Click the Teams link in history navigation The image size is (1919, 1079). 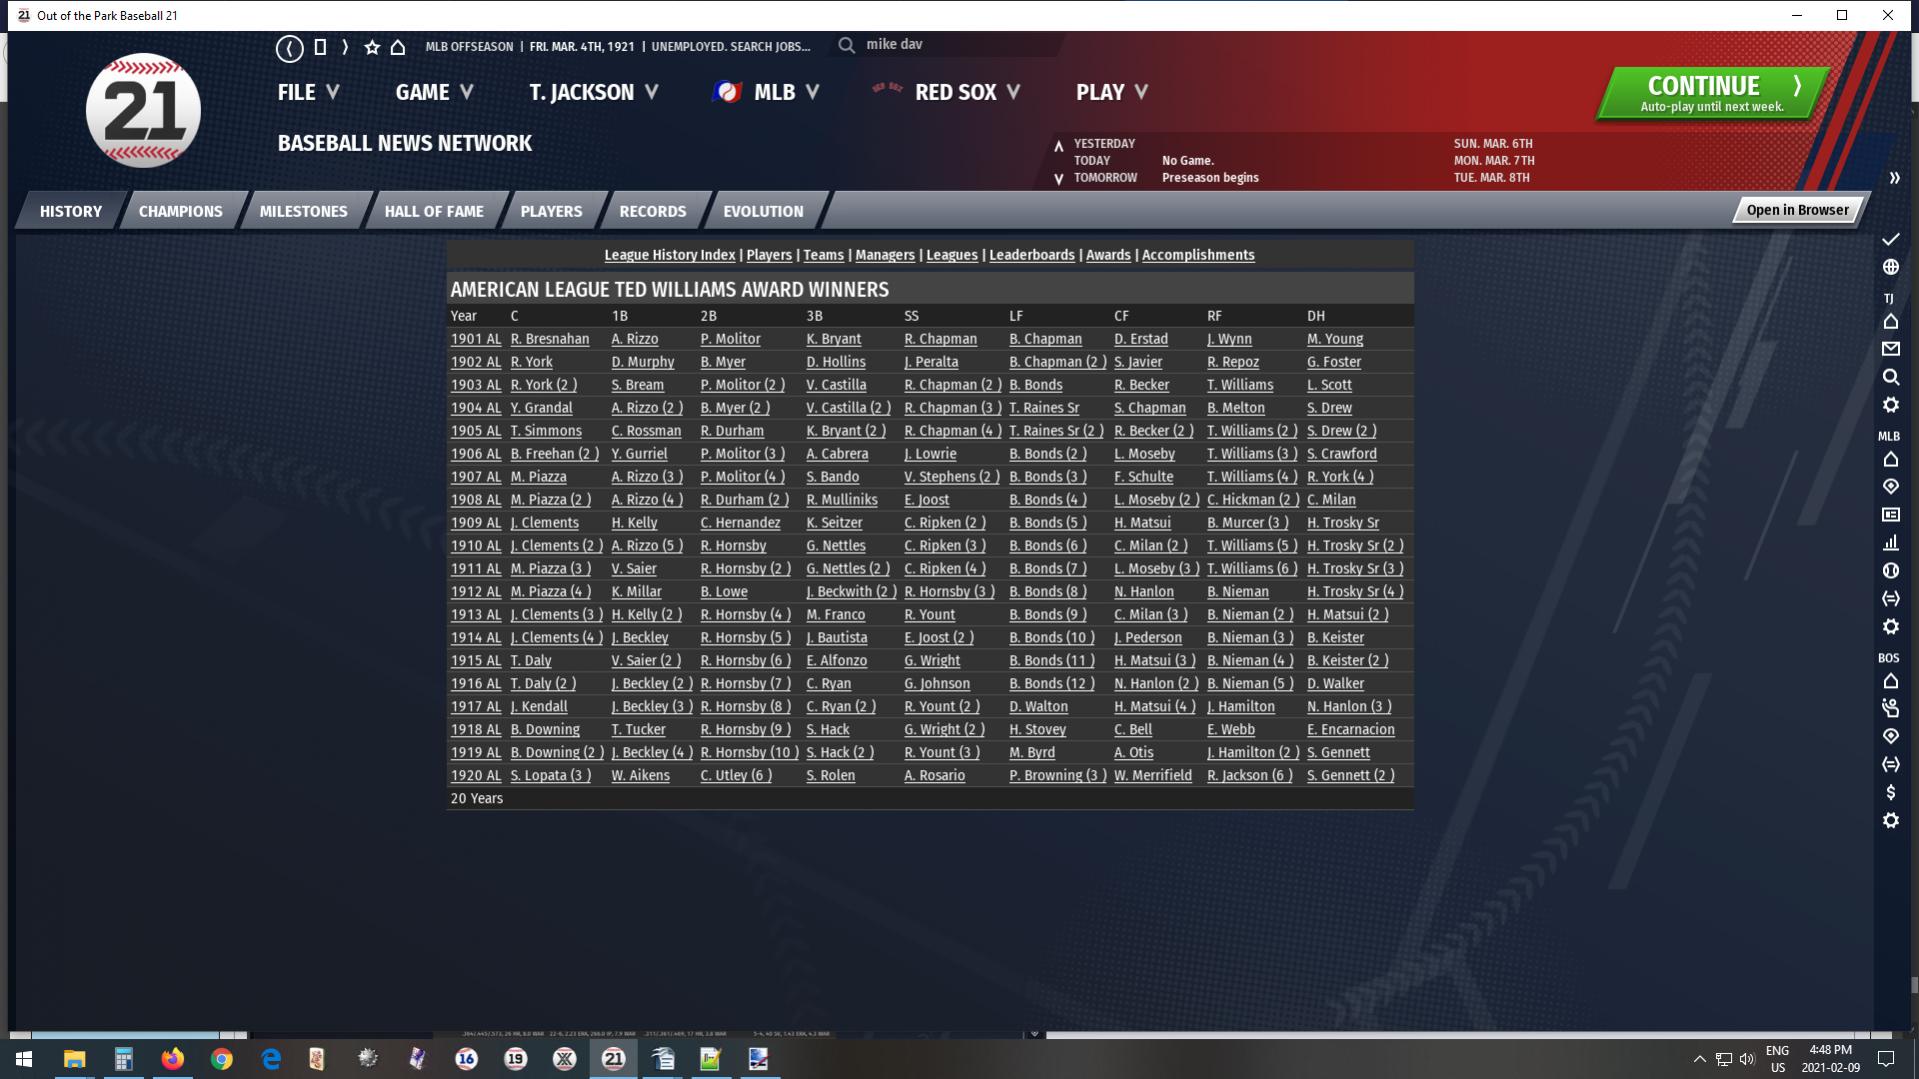[x=824, y=255]
